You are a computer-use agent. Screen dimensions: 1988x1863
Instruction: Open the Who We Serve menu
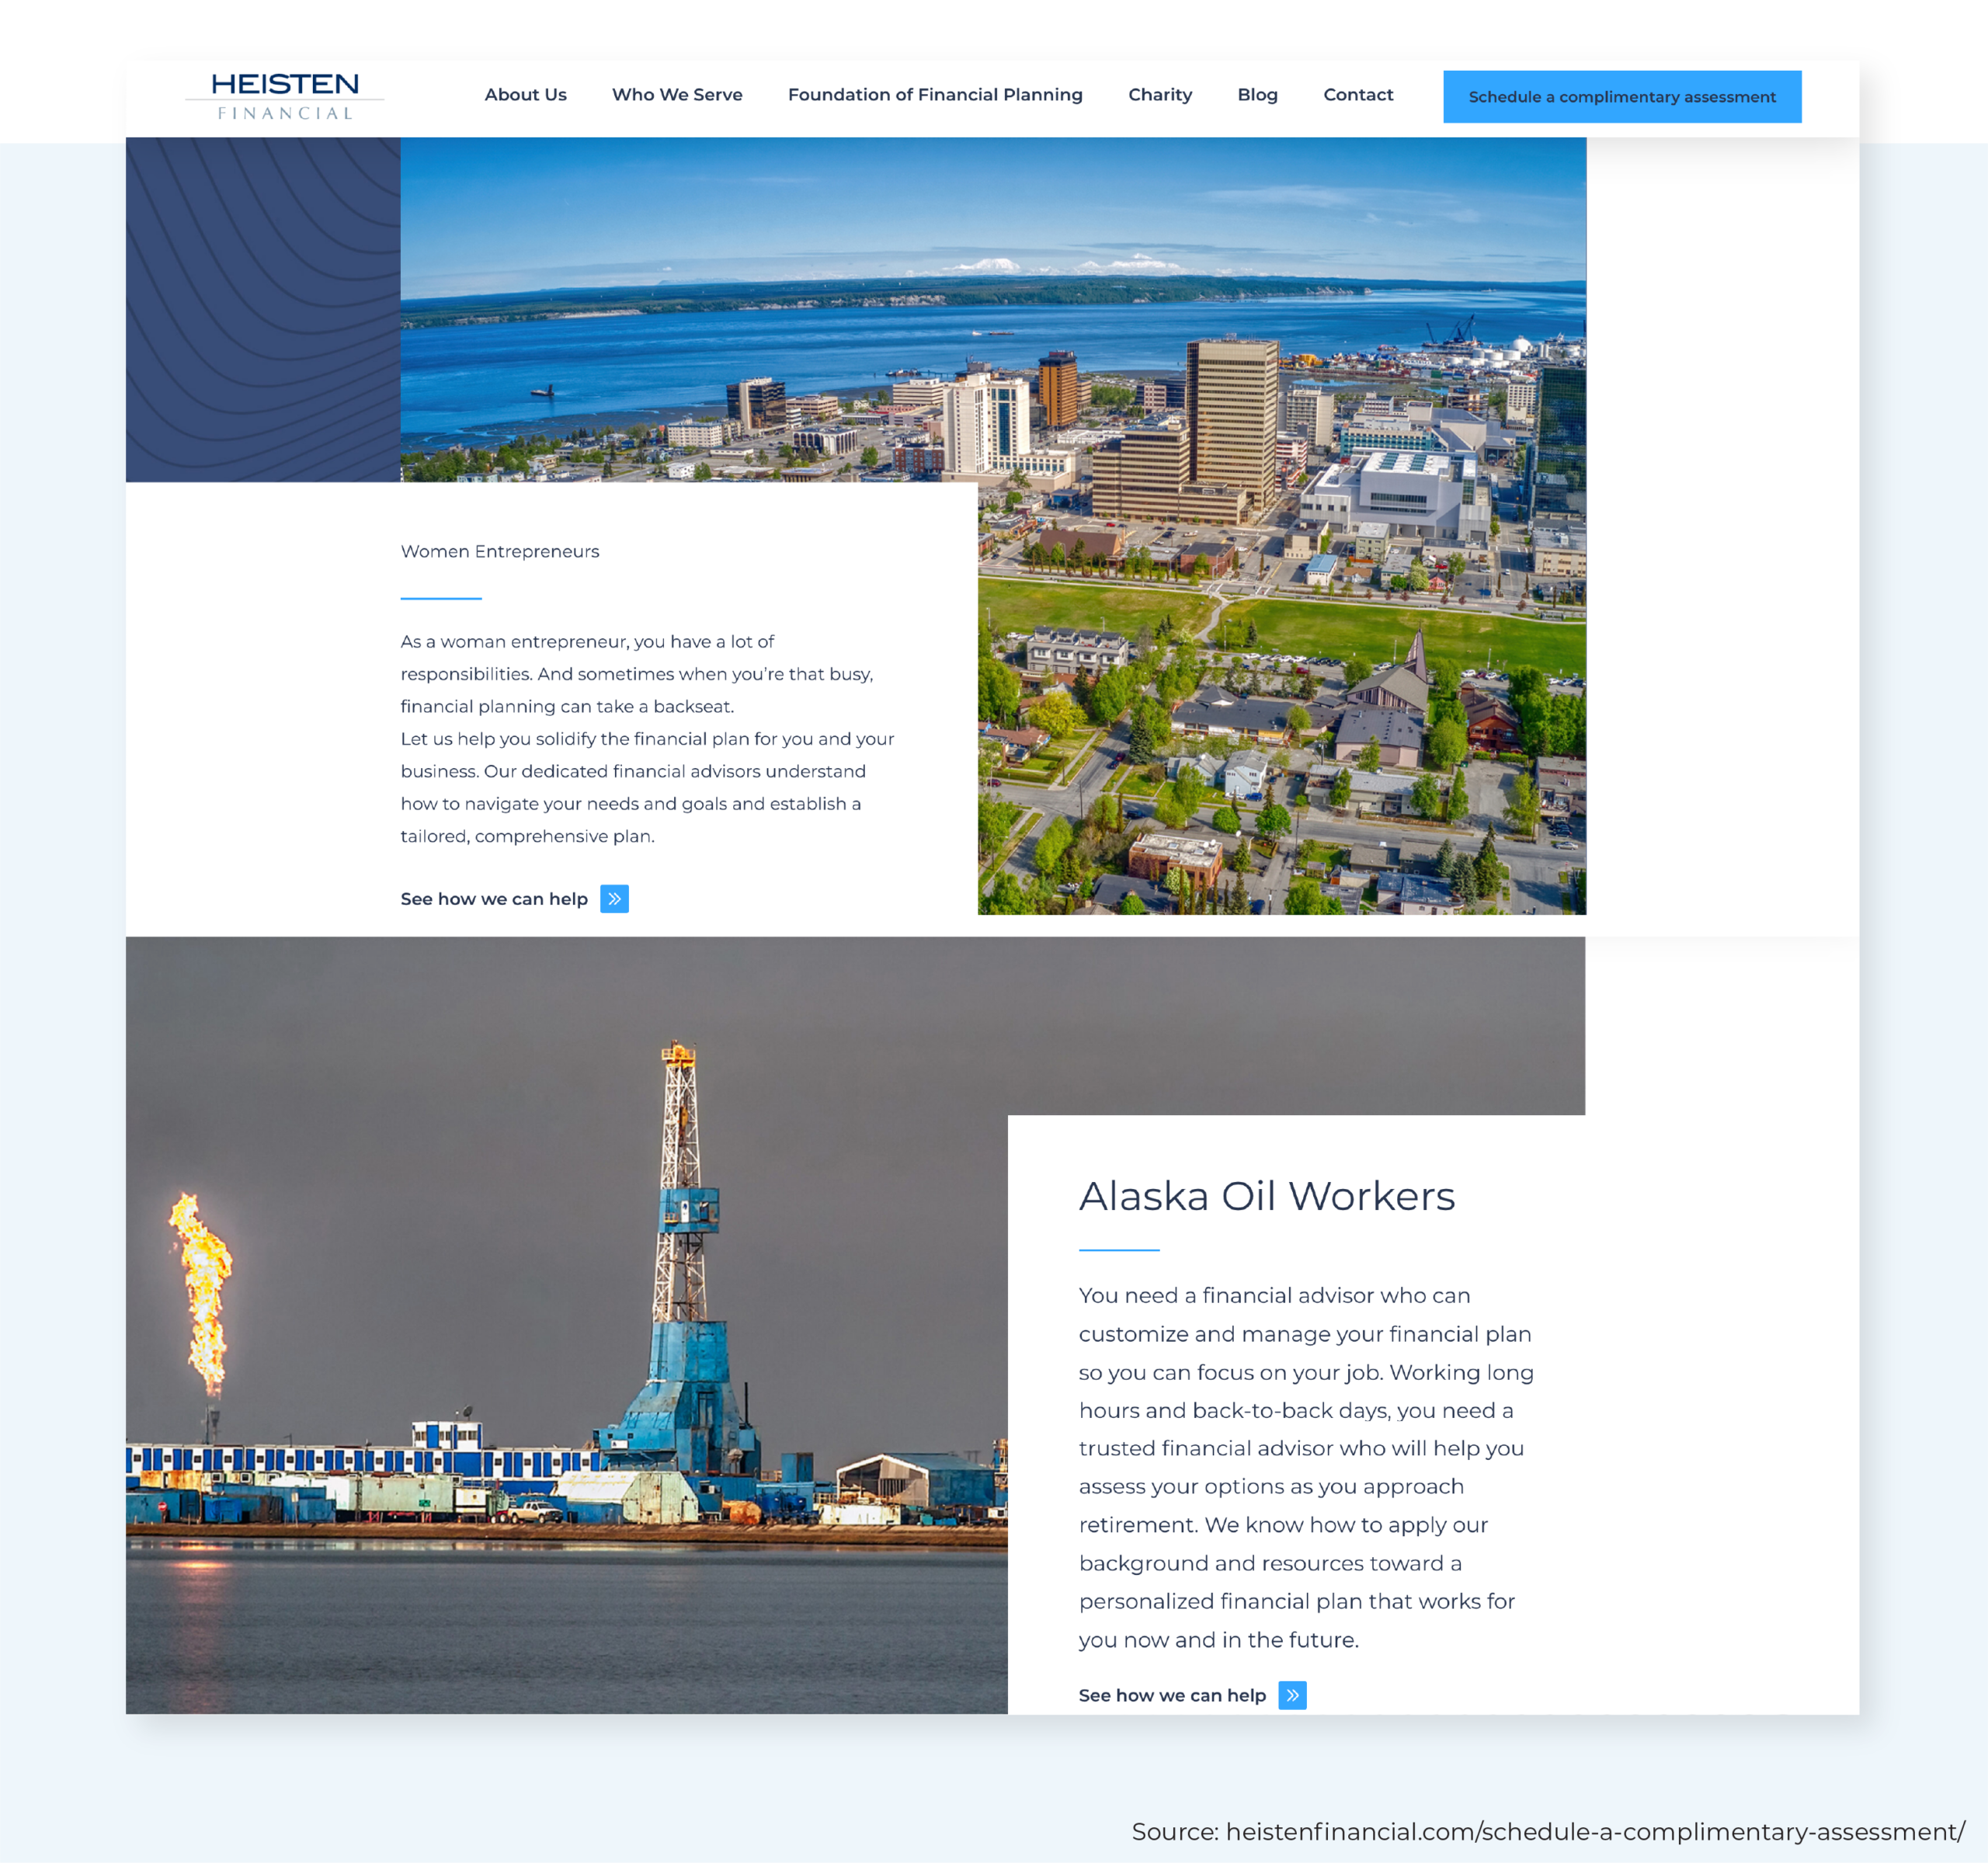point(677,95)
